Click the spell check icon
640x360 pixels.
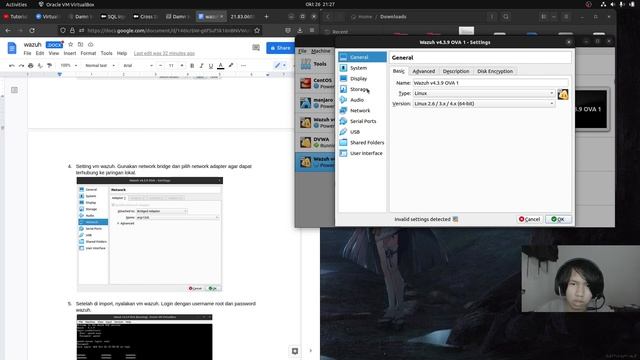click(x=40, y=65)
